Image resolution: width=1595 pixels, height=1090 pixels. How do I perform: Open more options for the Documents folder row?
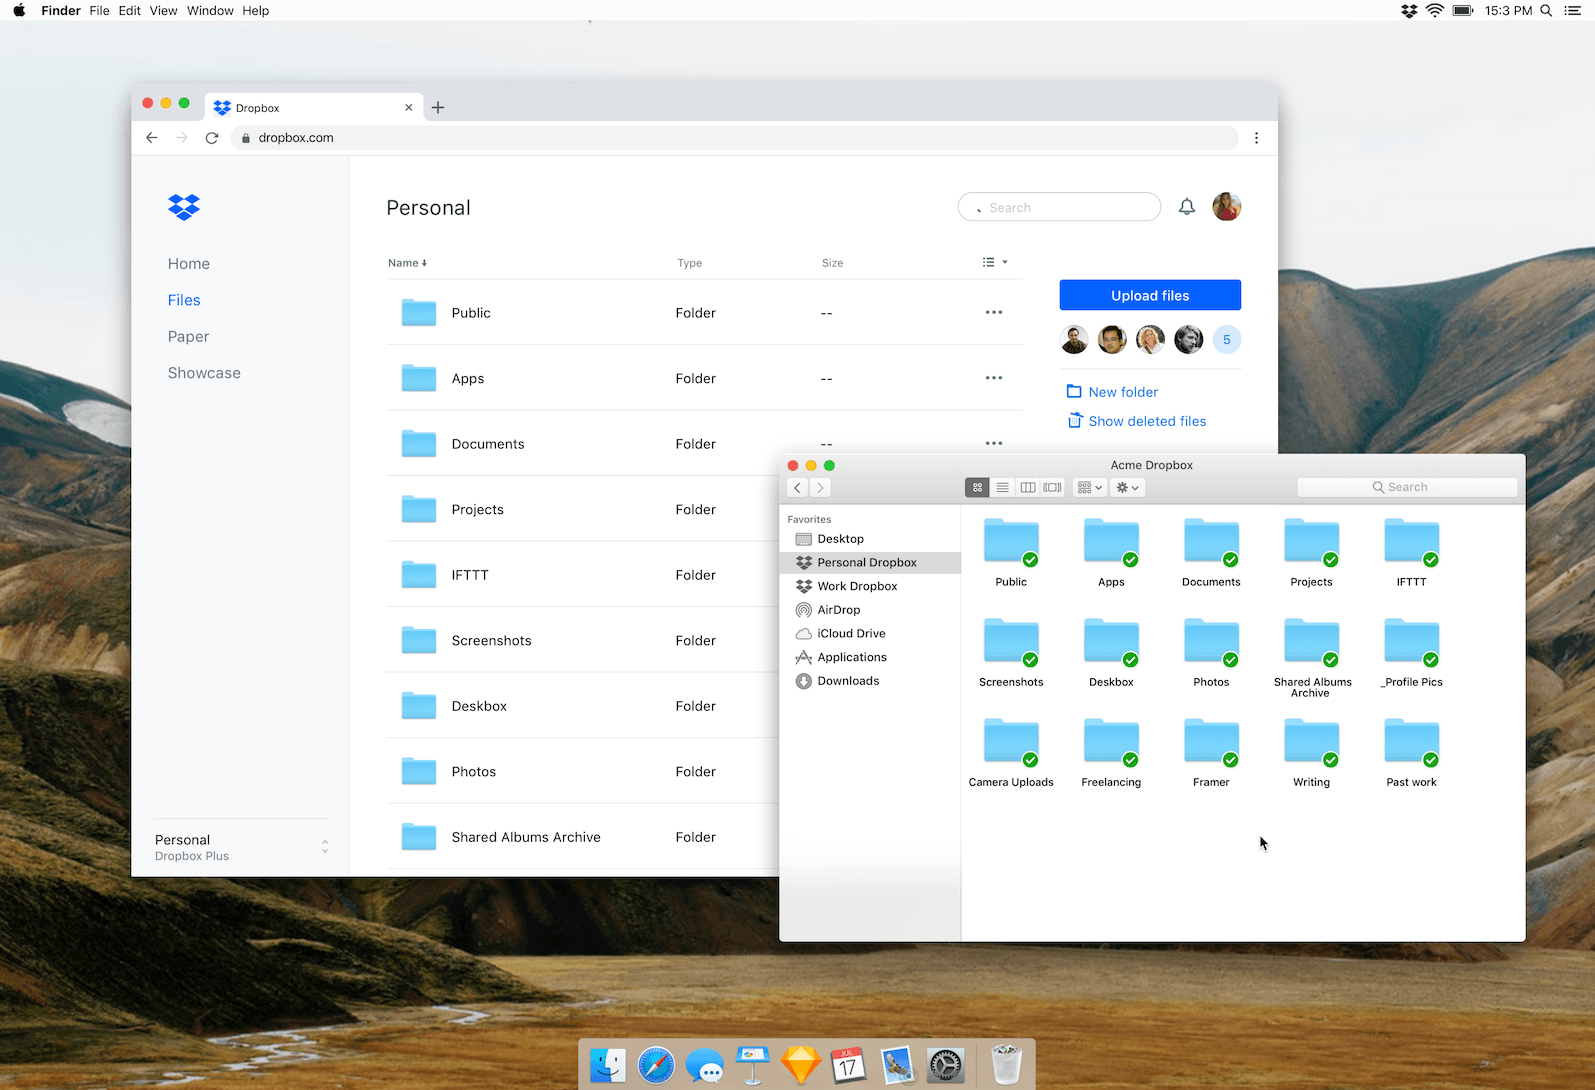(994, 443)
